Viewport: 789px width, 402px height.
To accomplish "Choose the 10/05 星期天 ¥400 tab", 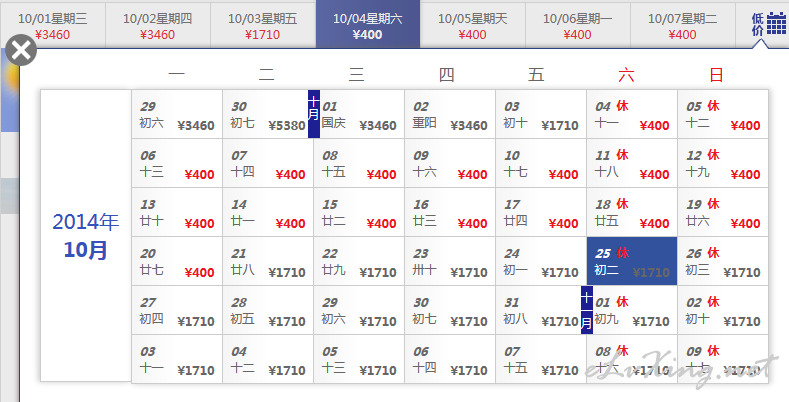I will [x=473, y=25].
